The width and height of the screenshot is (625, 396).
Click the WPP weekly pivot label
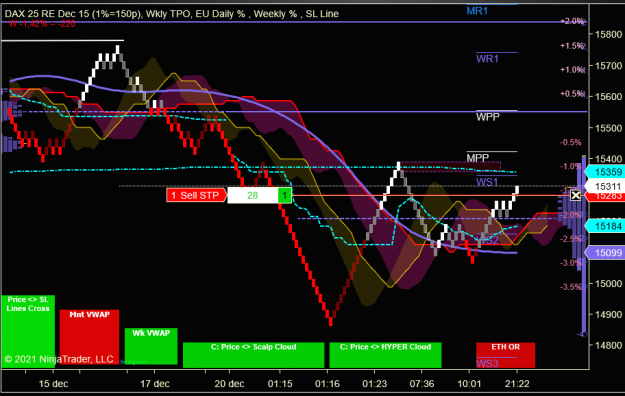click(487, 117)
